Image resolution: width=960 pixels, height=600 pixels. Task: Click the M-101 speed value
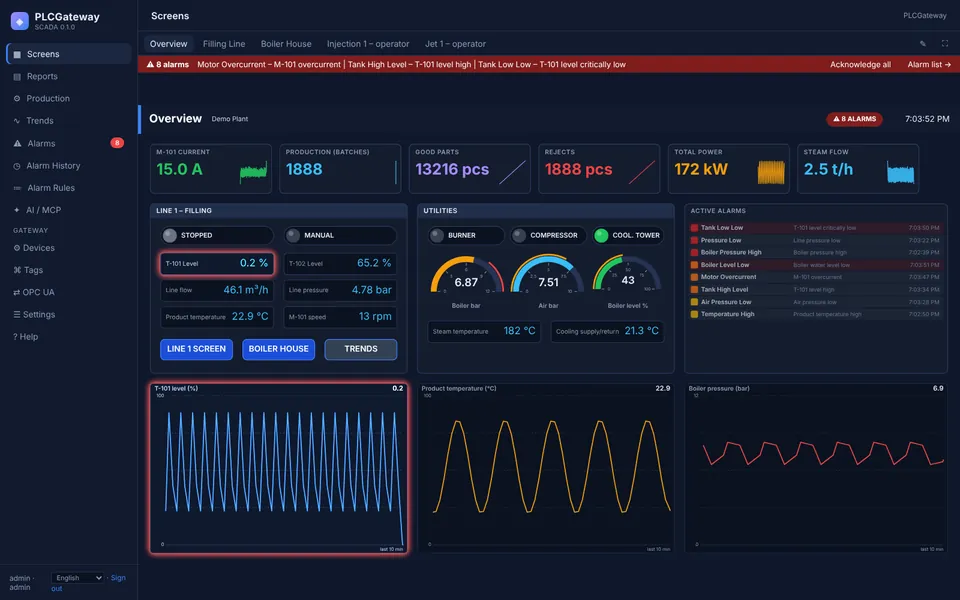coord(375,317)
